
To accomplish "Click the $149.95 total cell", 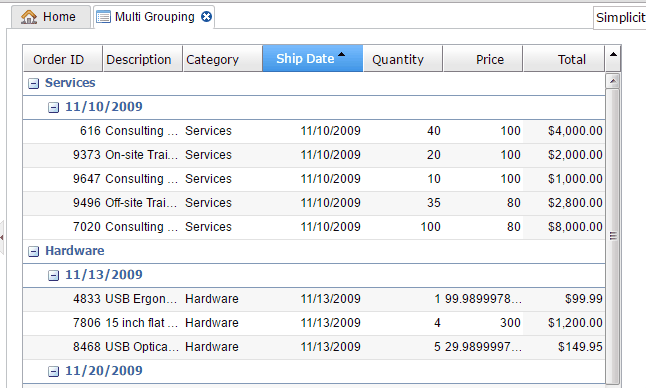I will pos(564,347).
